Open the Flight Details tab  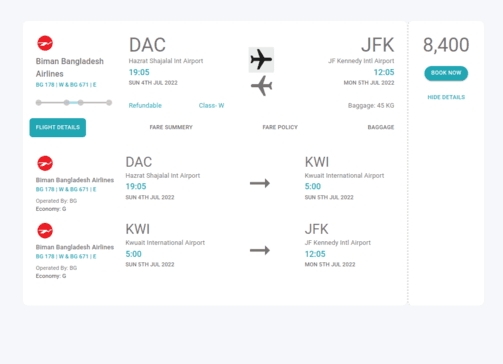pyautogui.click(x=58, y=127)
